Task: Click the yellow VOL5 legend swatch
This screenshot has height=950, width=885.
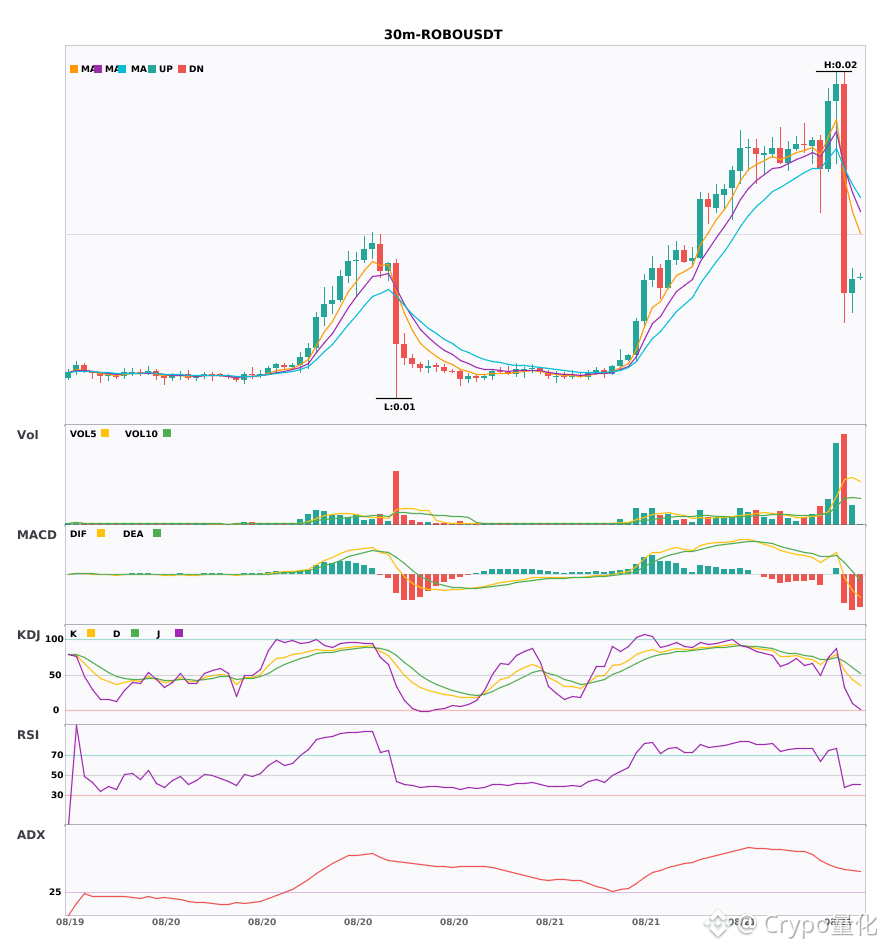Action: pos(105,433)
